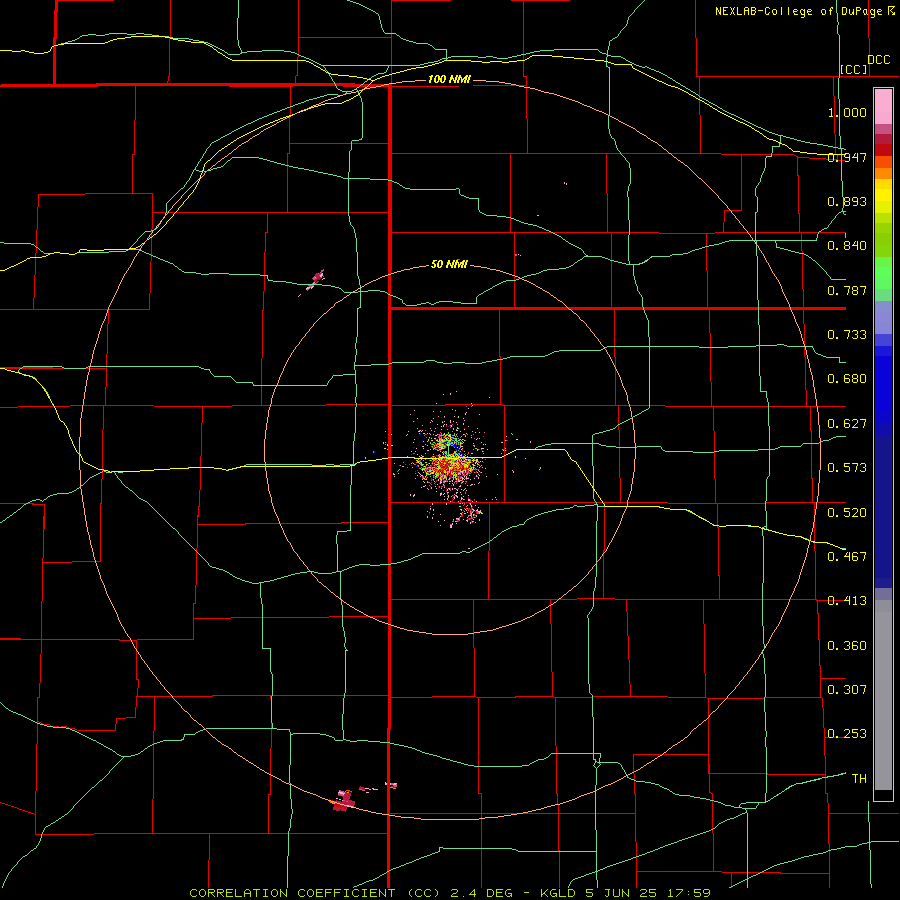This screenshot has height=900, width=900.
Task: Click the 0.840 color scale value
Action: (x=847, y=246)
